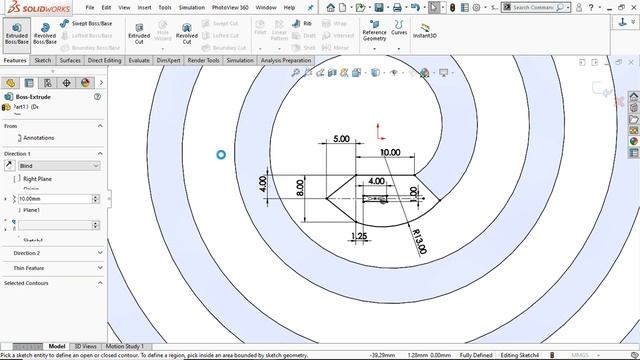
Task: Open the Tools menu
Action: 165,7
